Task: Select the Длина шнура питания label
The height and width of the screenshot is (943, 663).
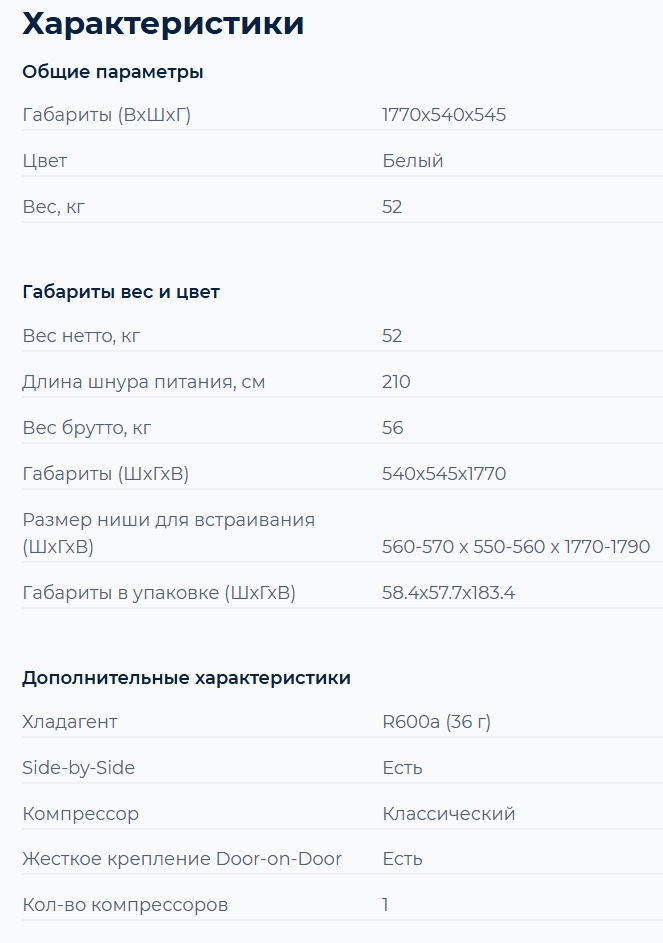Action: point(143,382)
